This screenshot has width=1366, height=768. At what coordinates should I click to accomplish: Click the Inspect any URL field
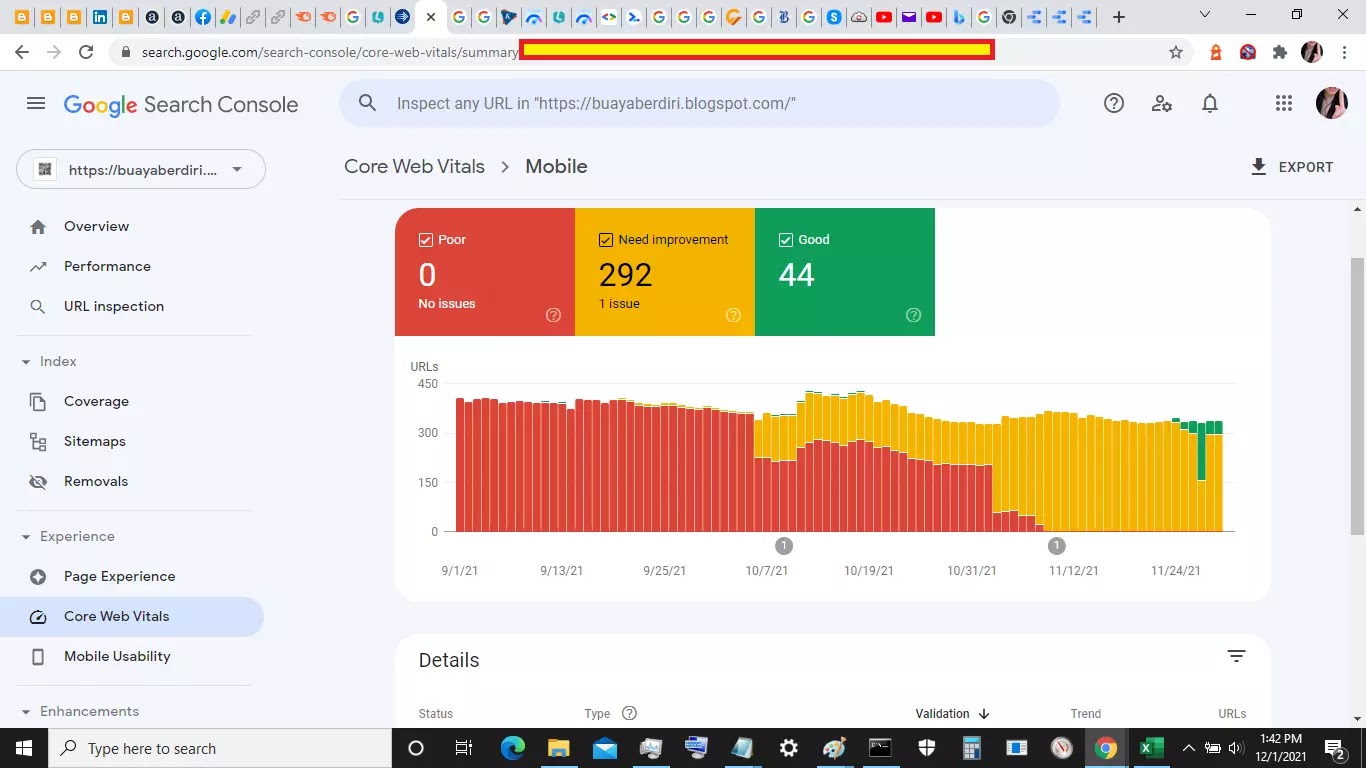699,103
